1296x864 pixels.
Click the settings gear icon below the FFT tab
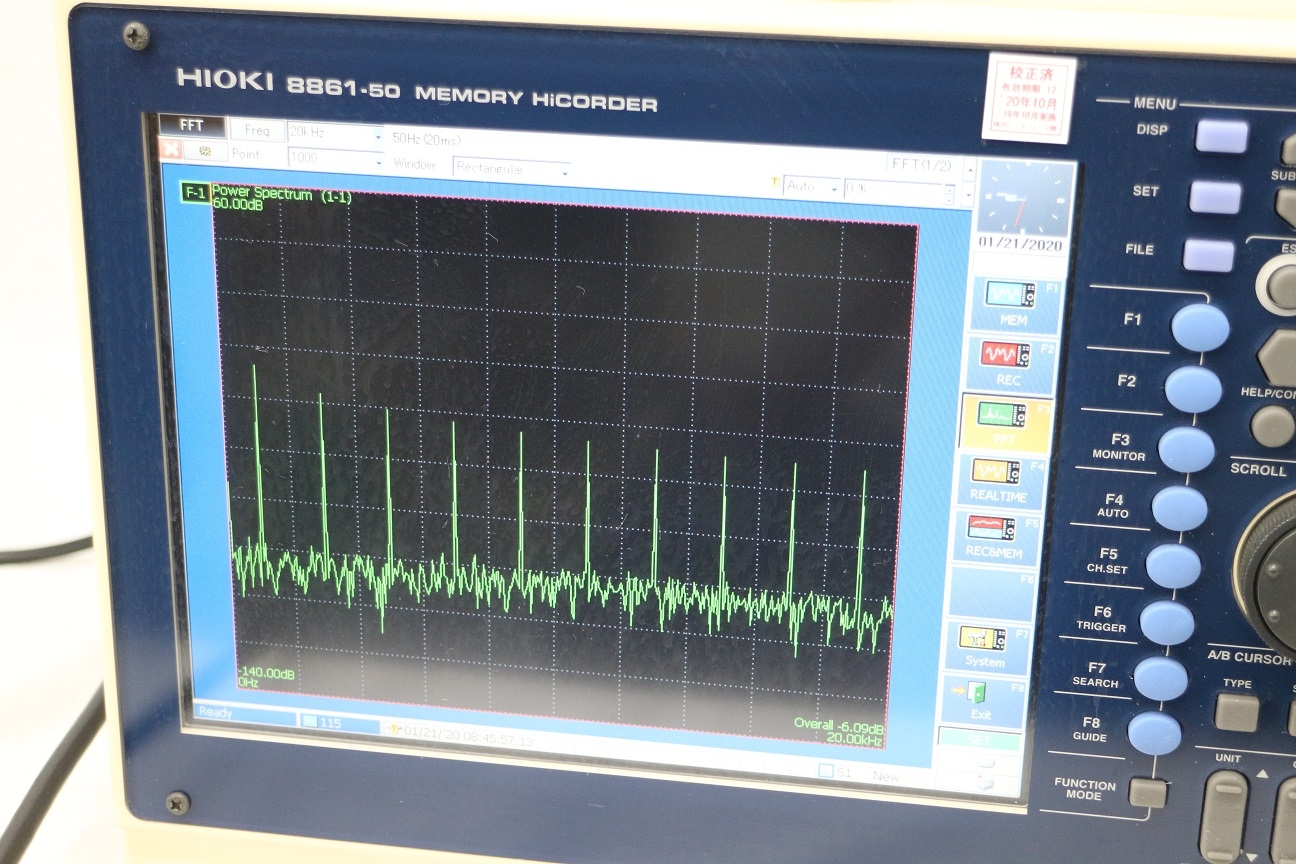pyautogui.click(x=206, y=151)
